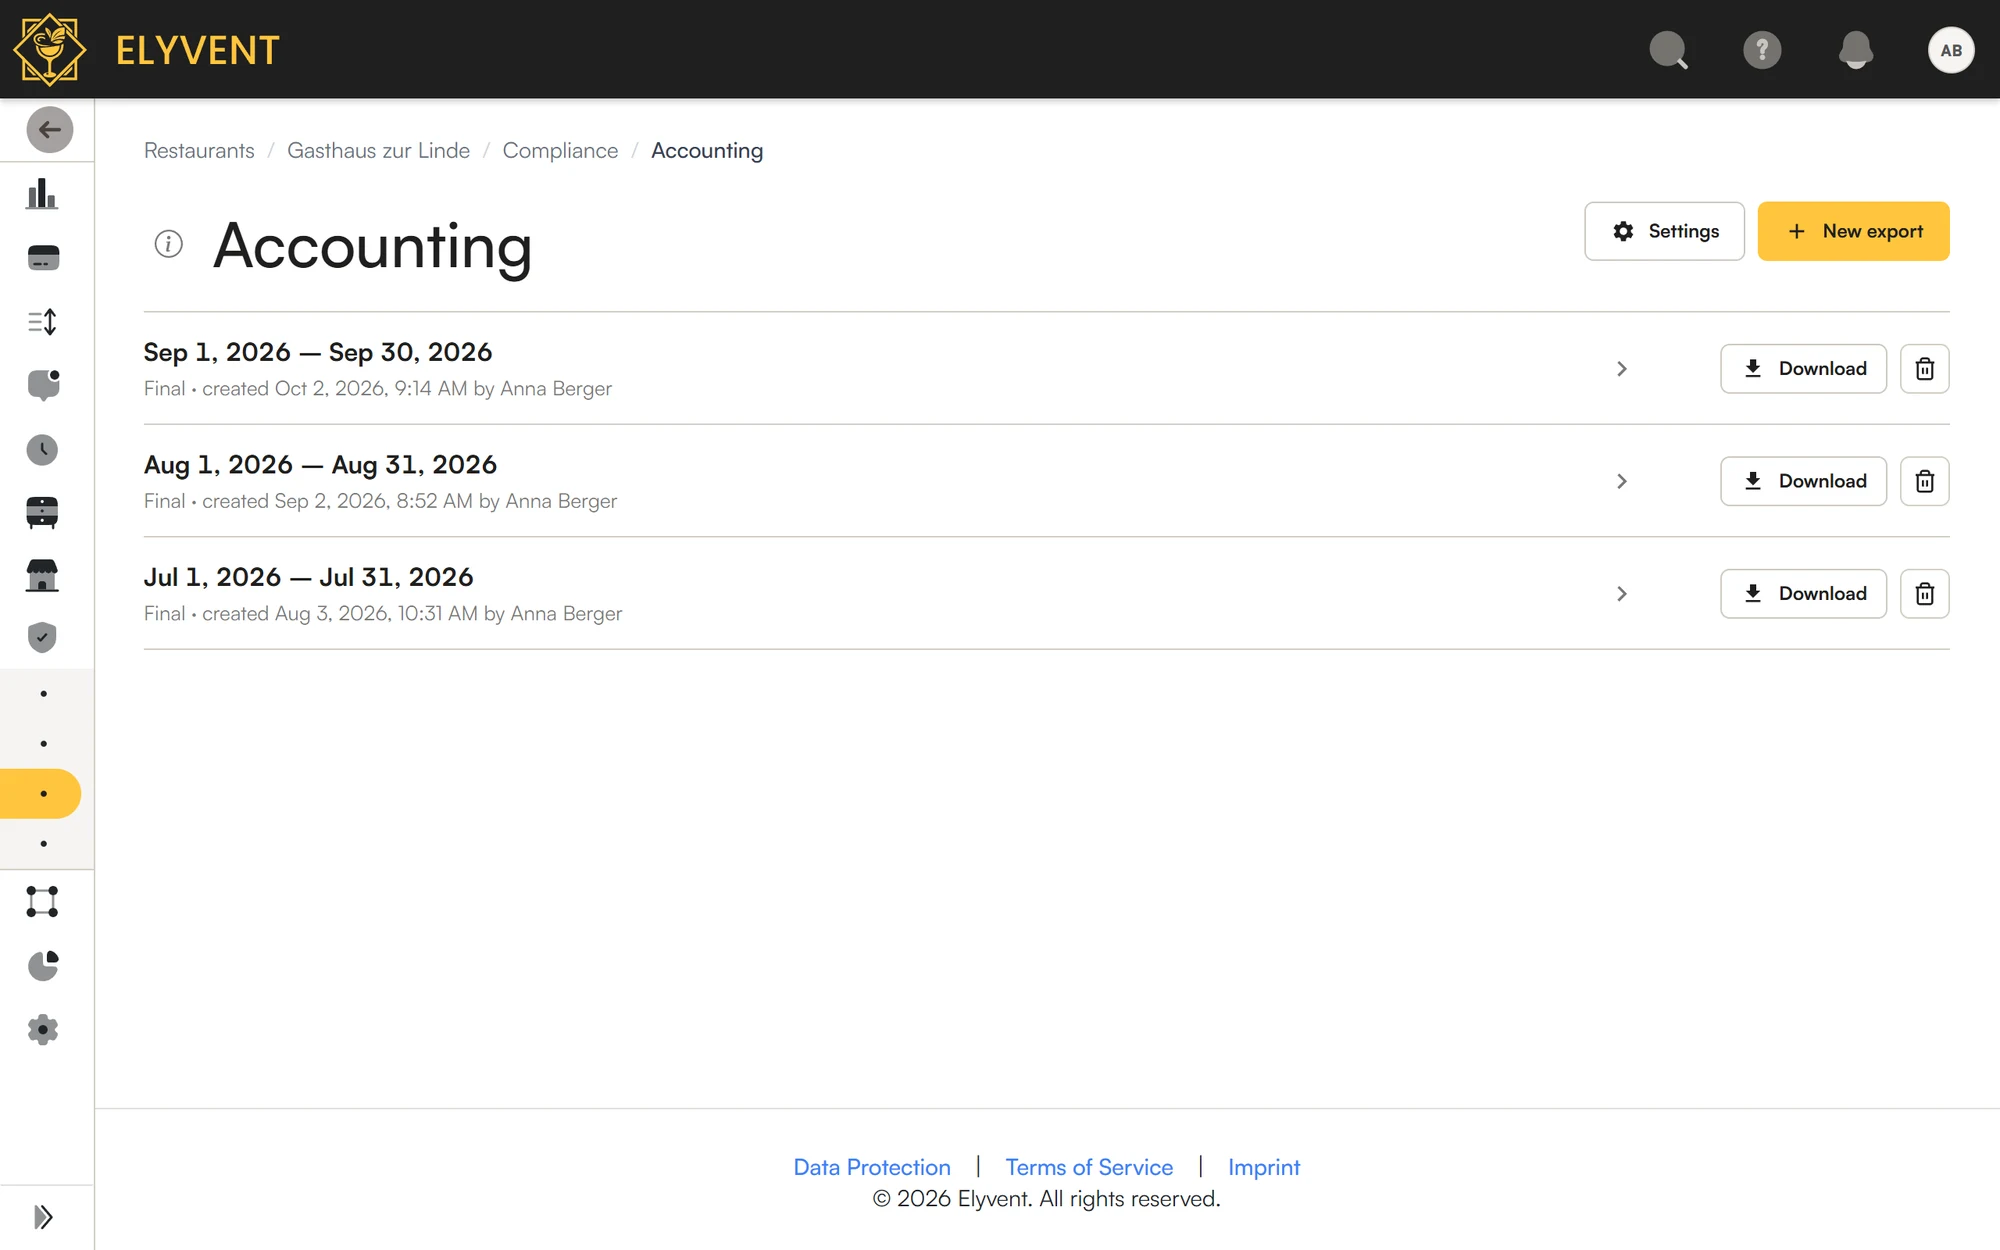Delete the Sep 2026 export

tap(1924, 369)
